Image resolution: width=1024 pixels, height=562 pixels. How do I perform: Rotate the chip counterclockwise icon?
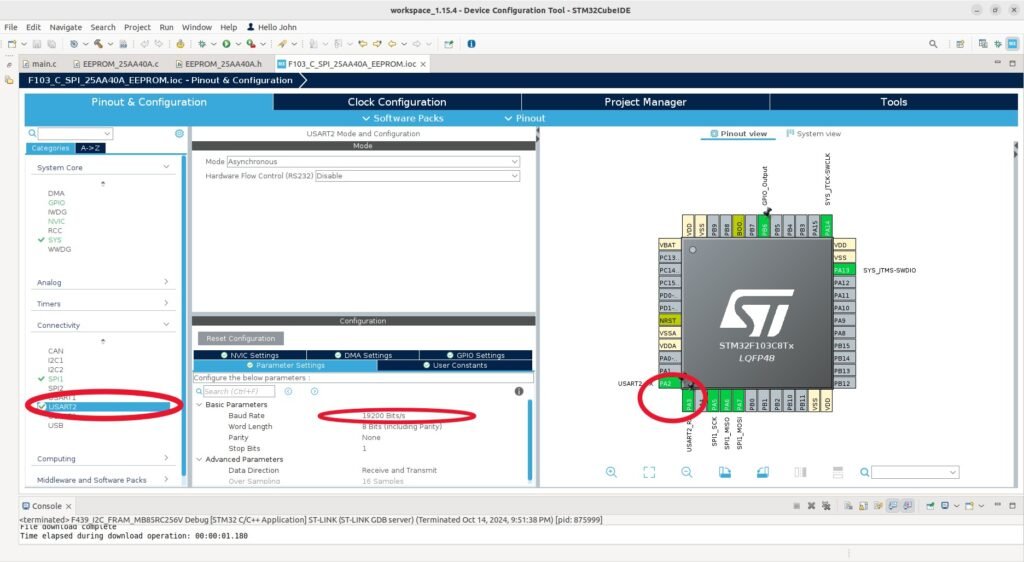(x=762, y=472)
